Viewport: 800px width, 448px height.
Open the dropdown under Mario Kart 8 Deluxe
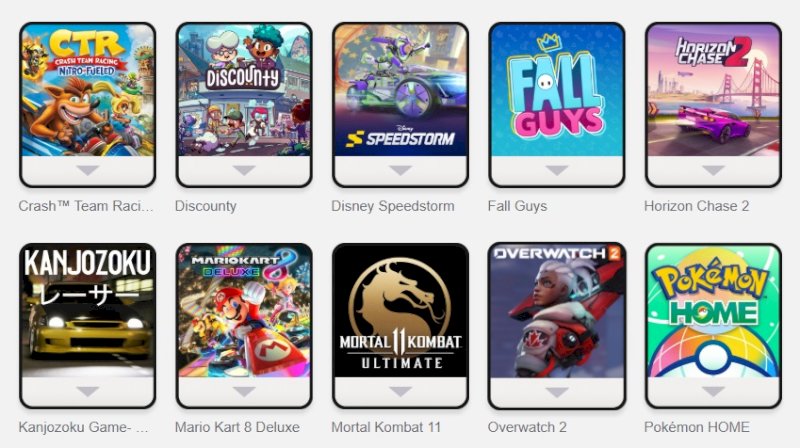pos(244,391)
